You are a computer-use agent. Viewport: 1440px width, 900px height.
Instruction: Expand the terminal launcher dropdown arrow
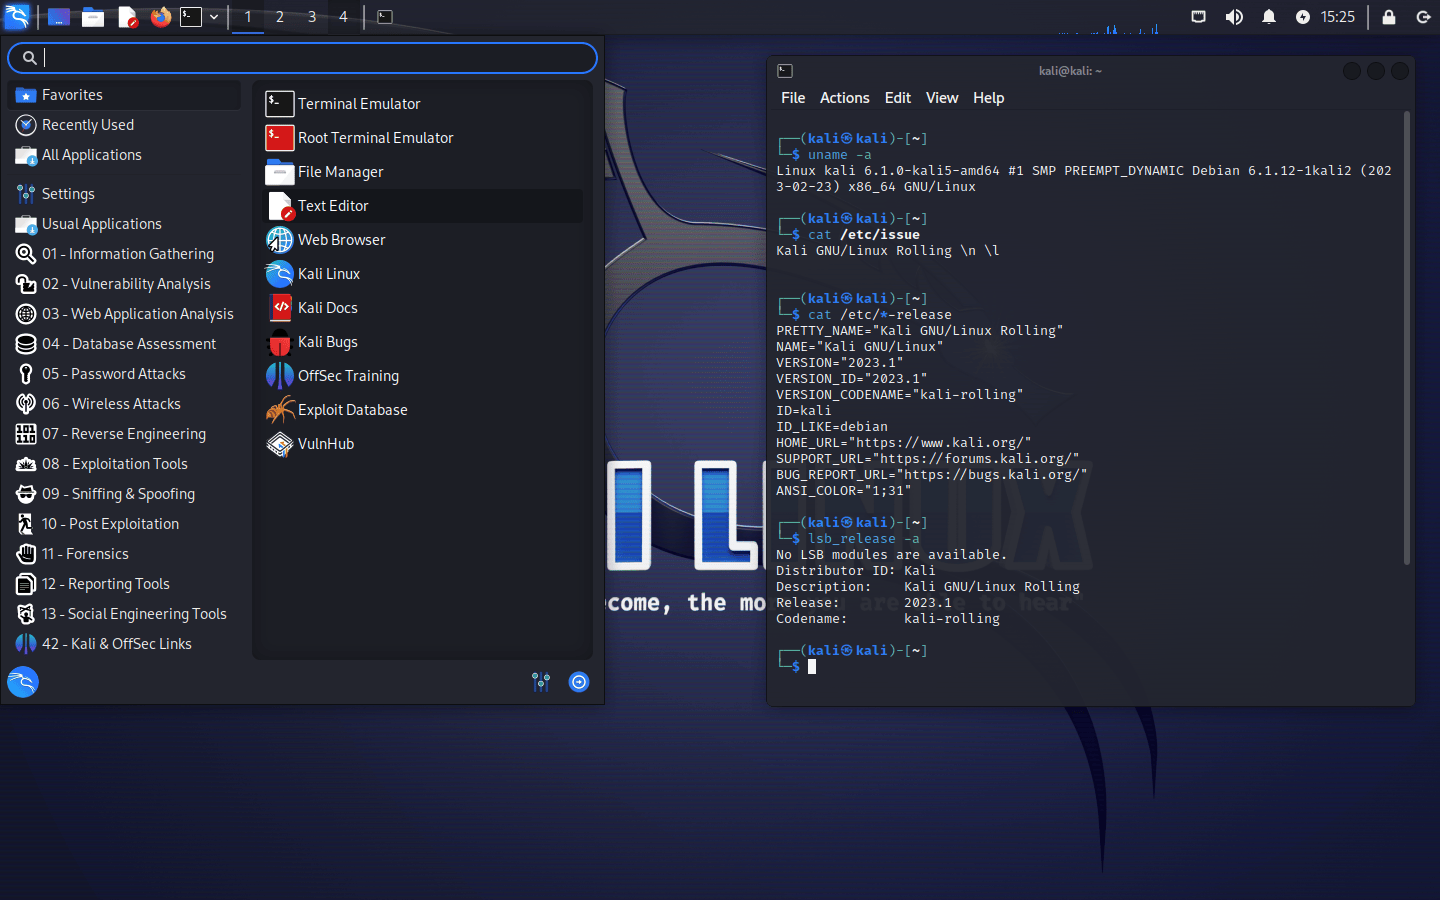pyautogui.click(x=214, y=17)
